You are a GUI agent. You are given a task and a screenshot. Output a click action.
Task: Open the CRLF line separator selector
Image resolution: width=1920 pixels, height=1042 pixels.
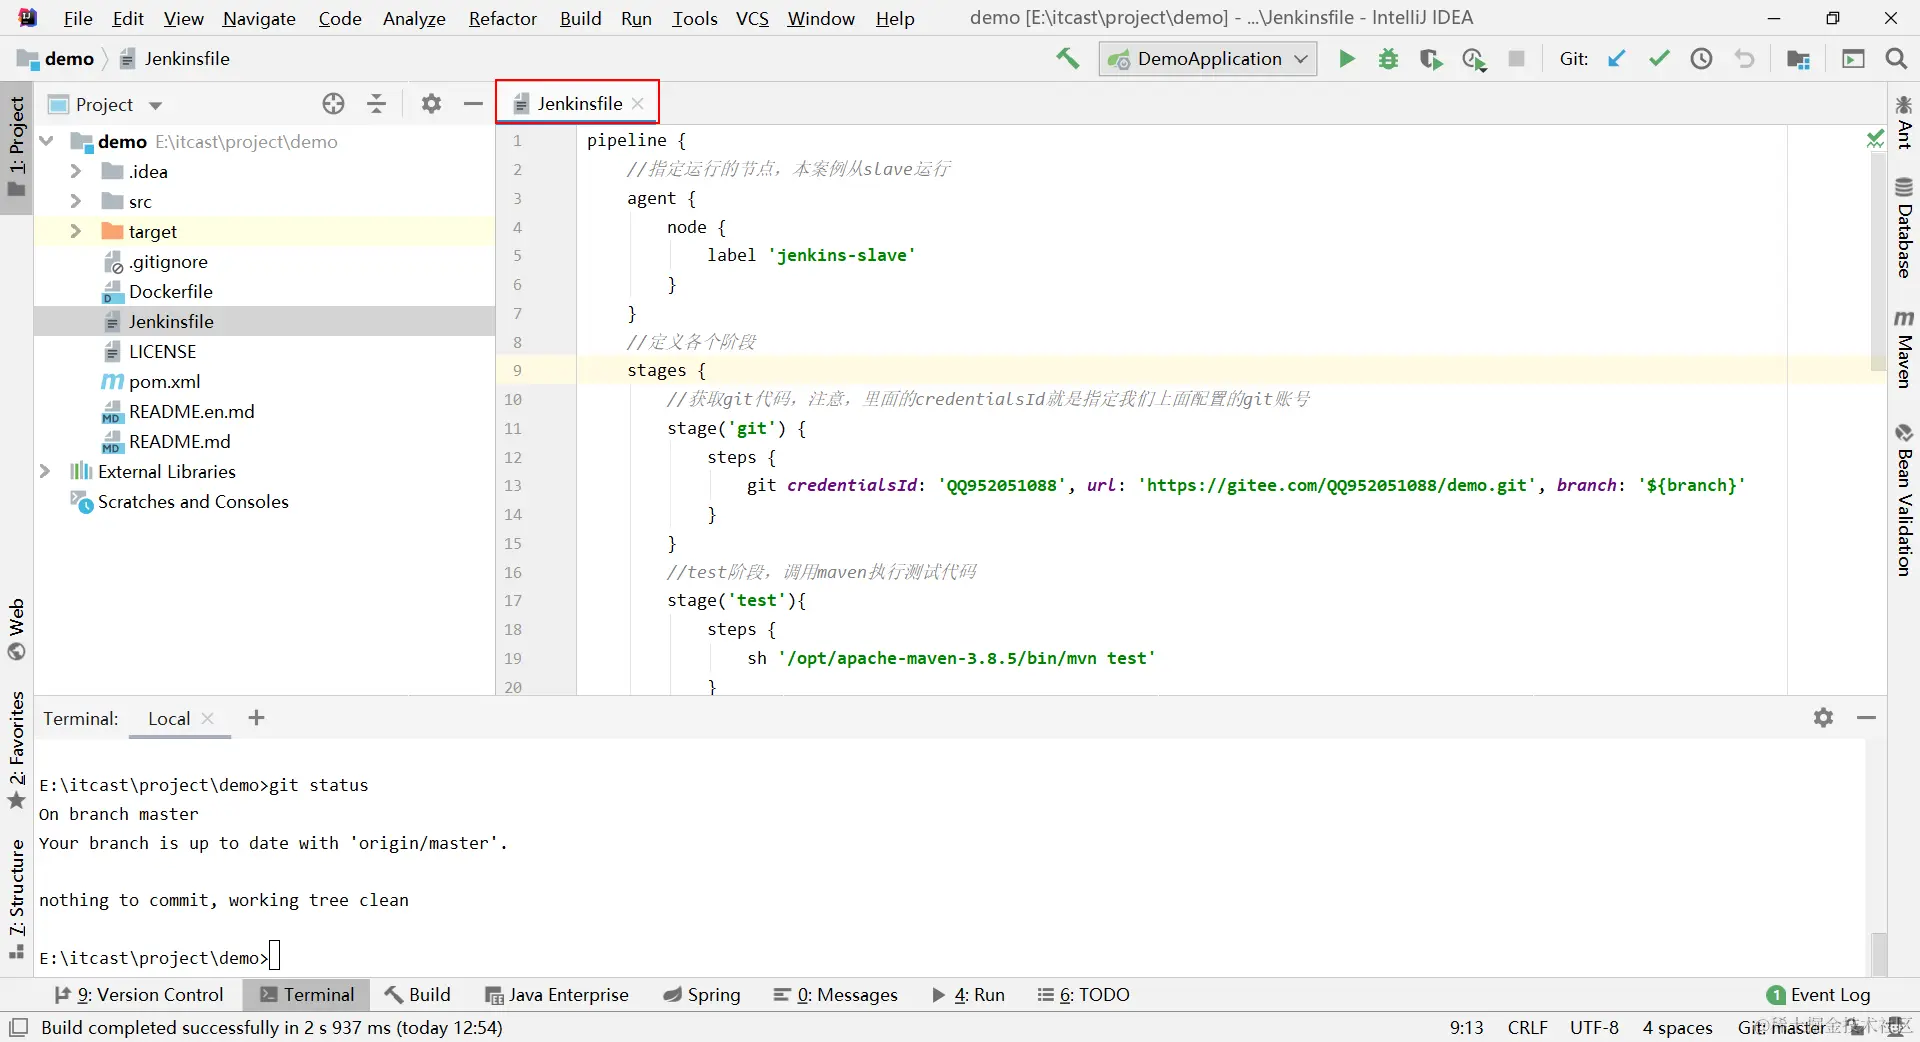[x=1527, y=1027]
